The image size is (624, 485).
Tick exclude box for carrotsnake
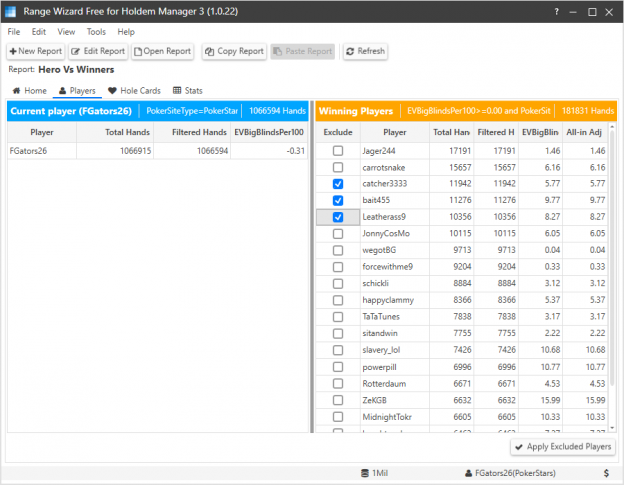tap(338, 168)
